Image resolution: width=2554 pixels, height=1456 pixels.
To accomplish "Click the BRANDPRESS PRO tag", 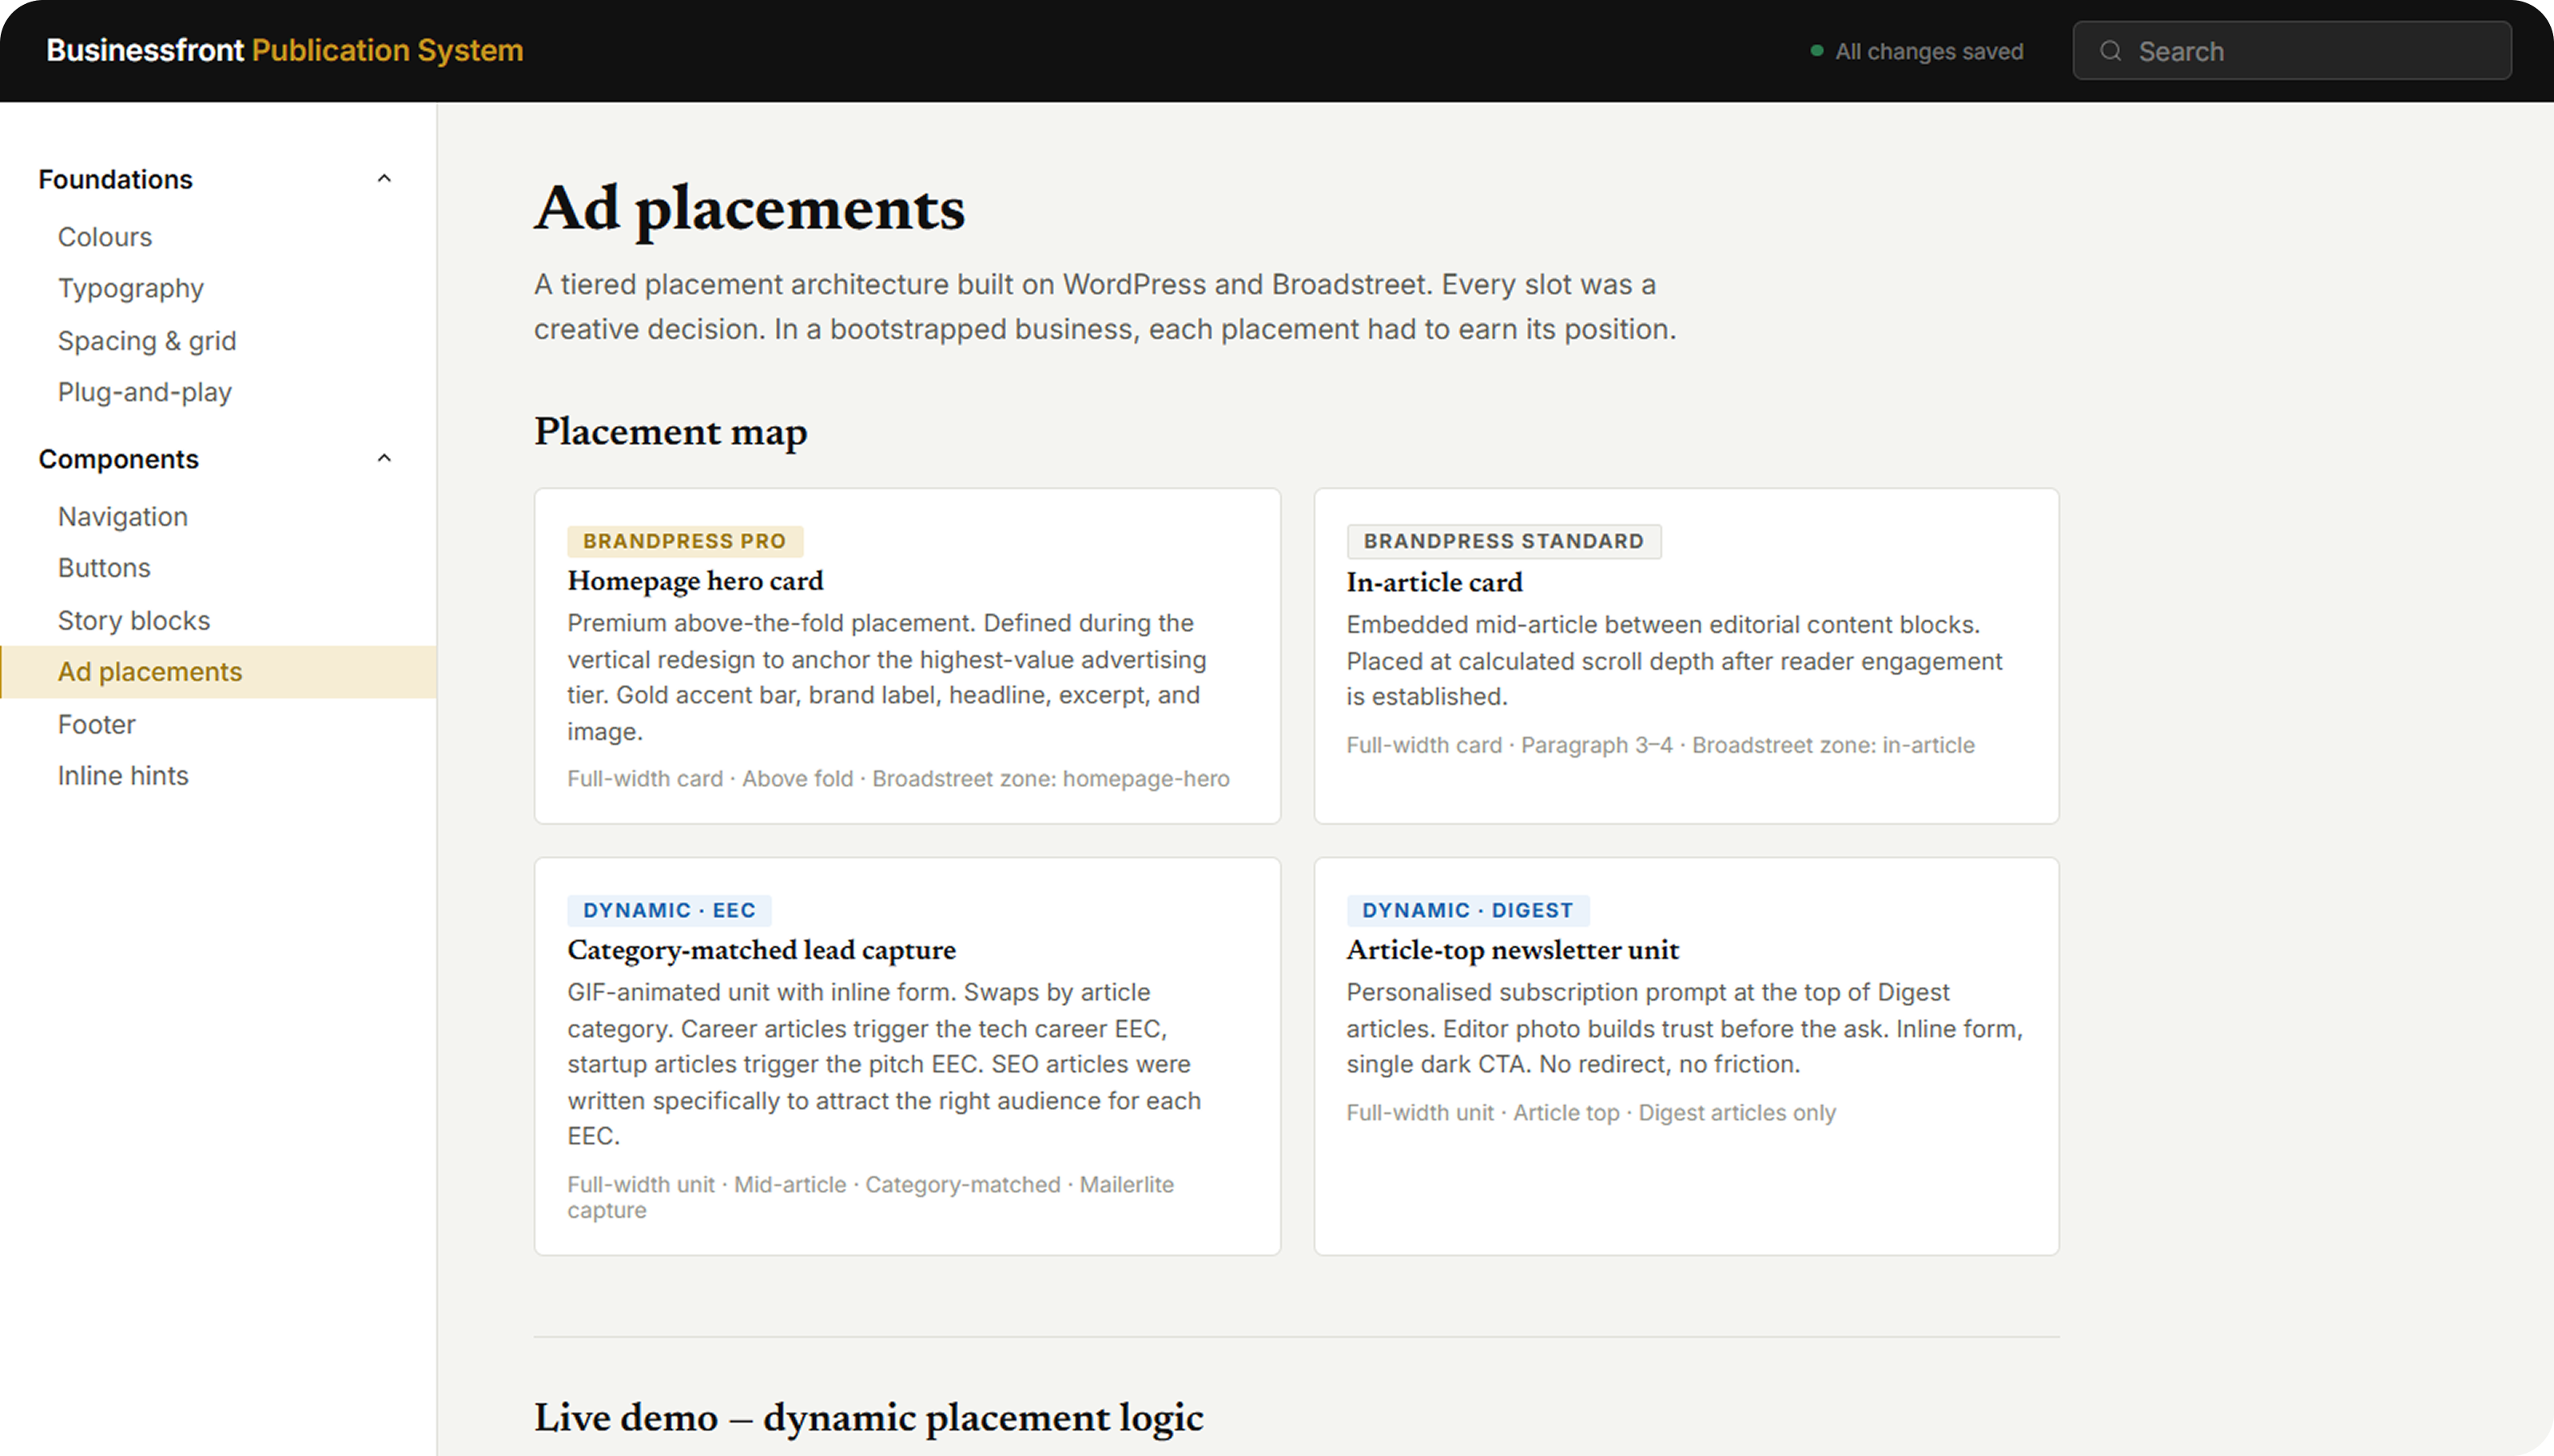I will click(685, 541).
